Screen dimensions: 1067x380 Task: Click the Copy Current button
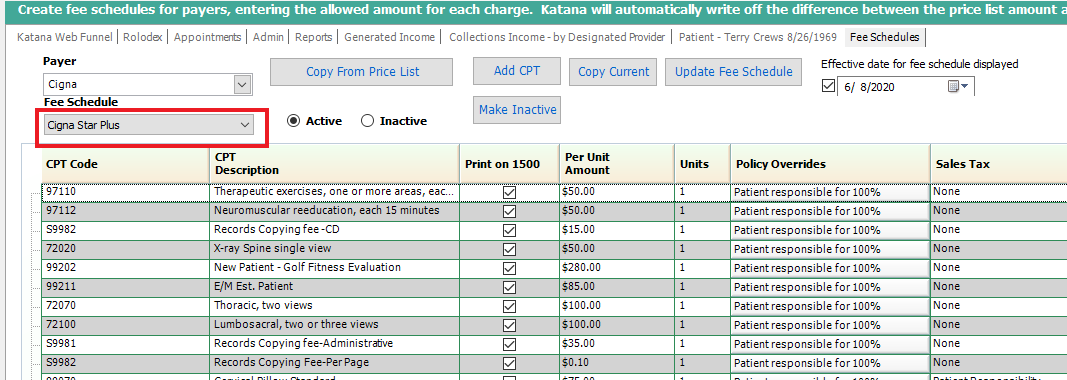pos(614,72)
